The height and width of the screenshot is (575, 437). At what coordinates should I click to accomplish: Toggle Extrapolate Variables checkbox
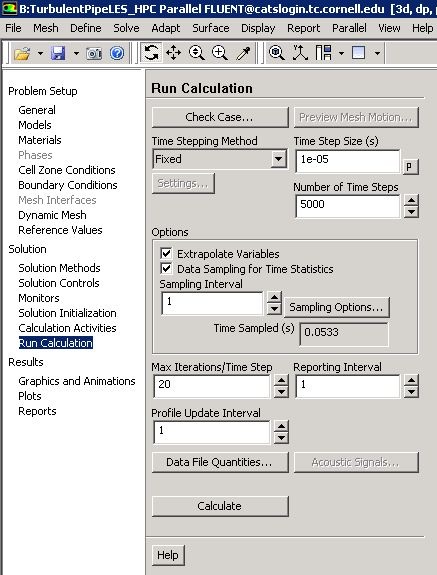[166, 253]
